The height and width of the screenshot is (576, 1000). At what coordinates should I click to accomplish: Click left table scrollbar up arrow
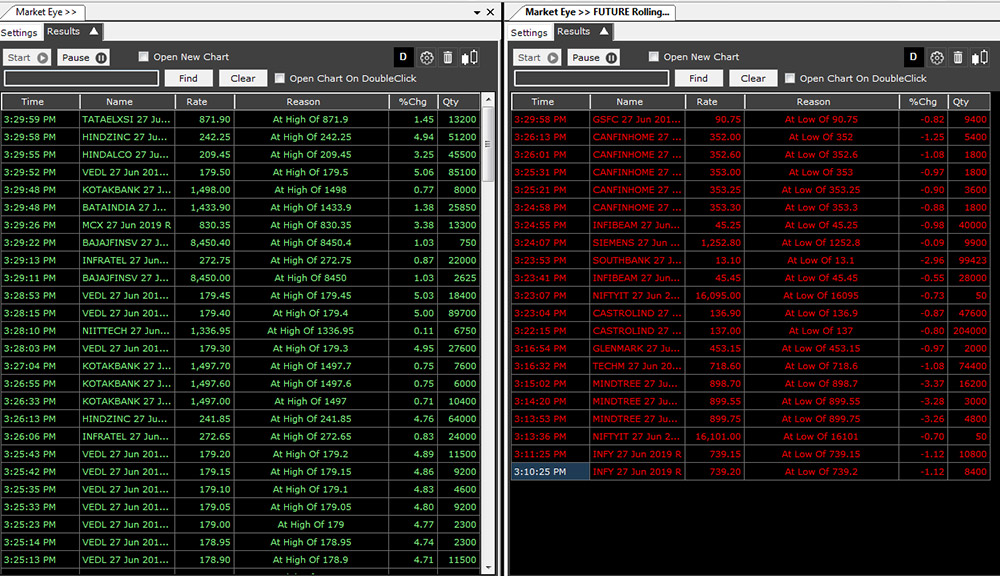click(x=489, y=100)
